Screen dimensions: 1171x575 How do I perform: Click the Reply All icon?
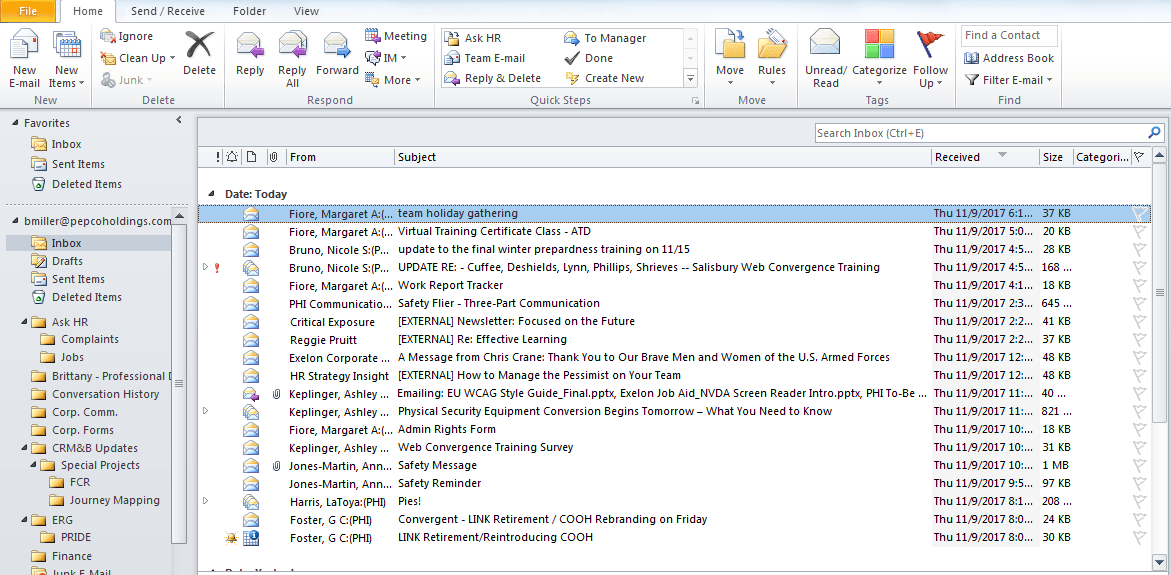click(293, 46)
